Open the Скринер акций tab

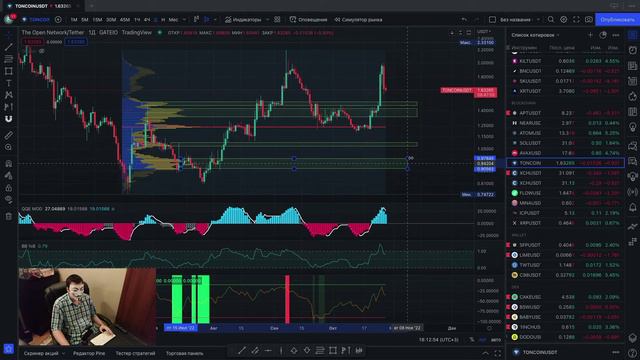41,353
